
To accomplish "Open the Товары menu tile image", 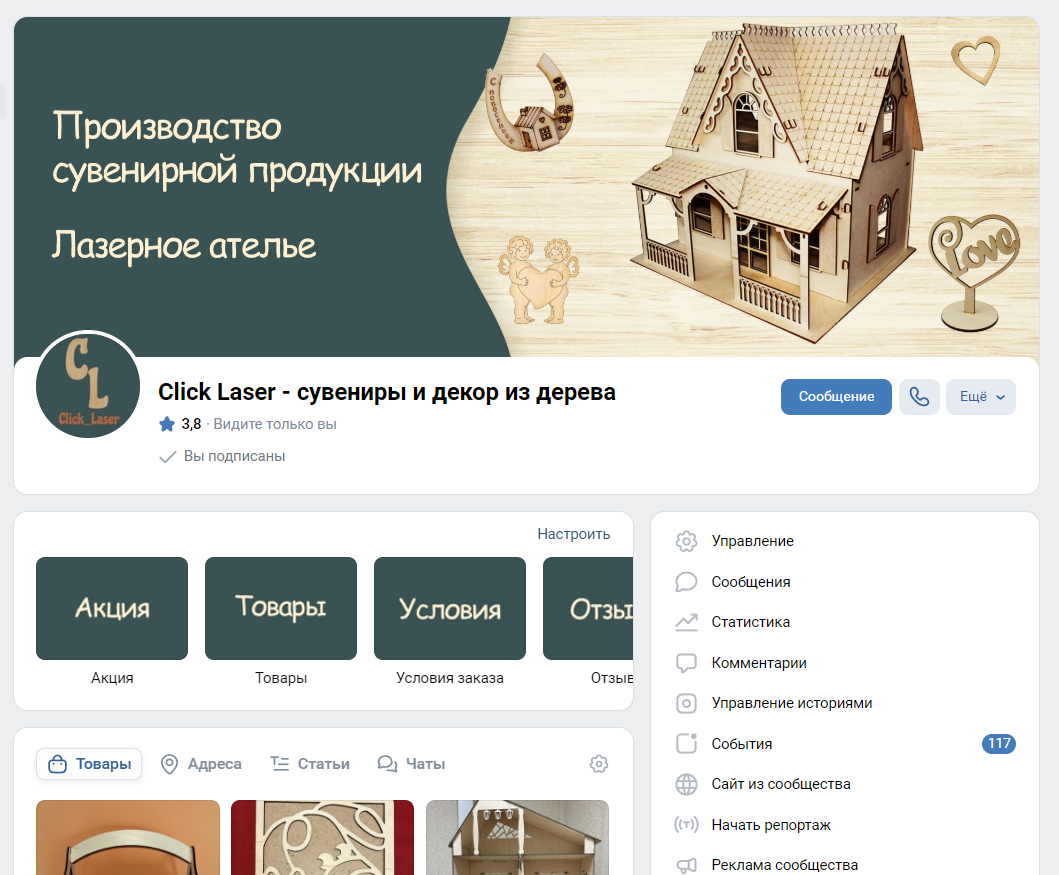I will click(281, 608).
